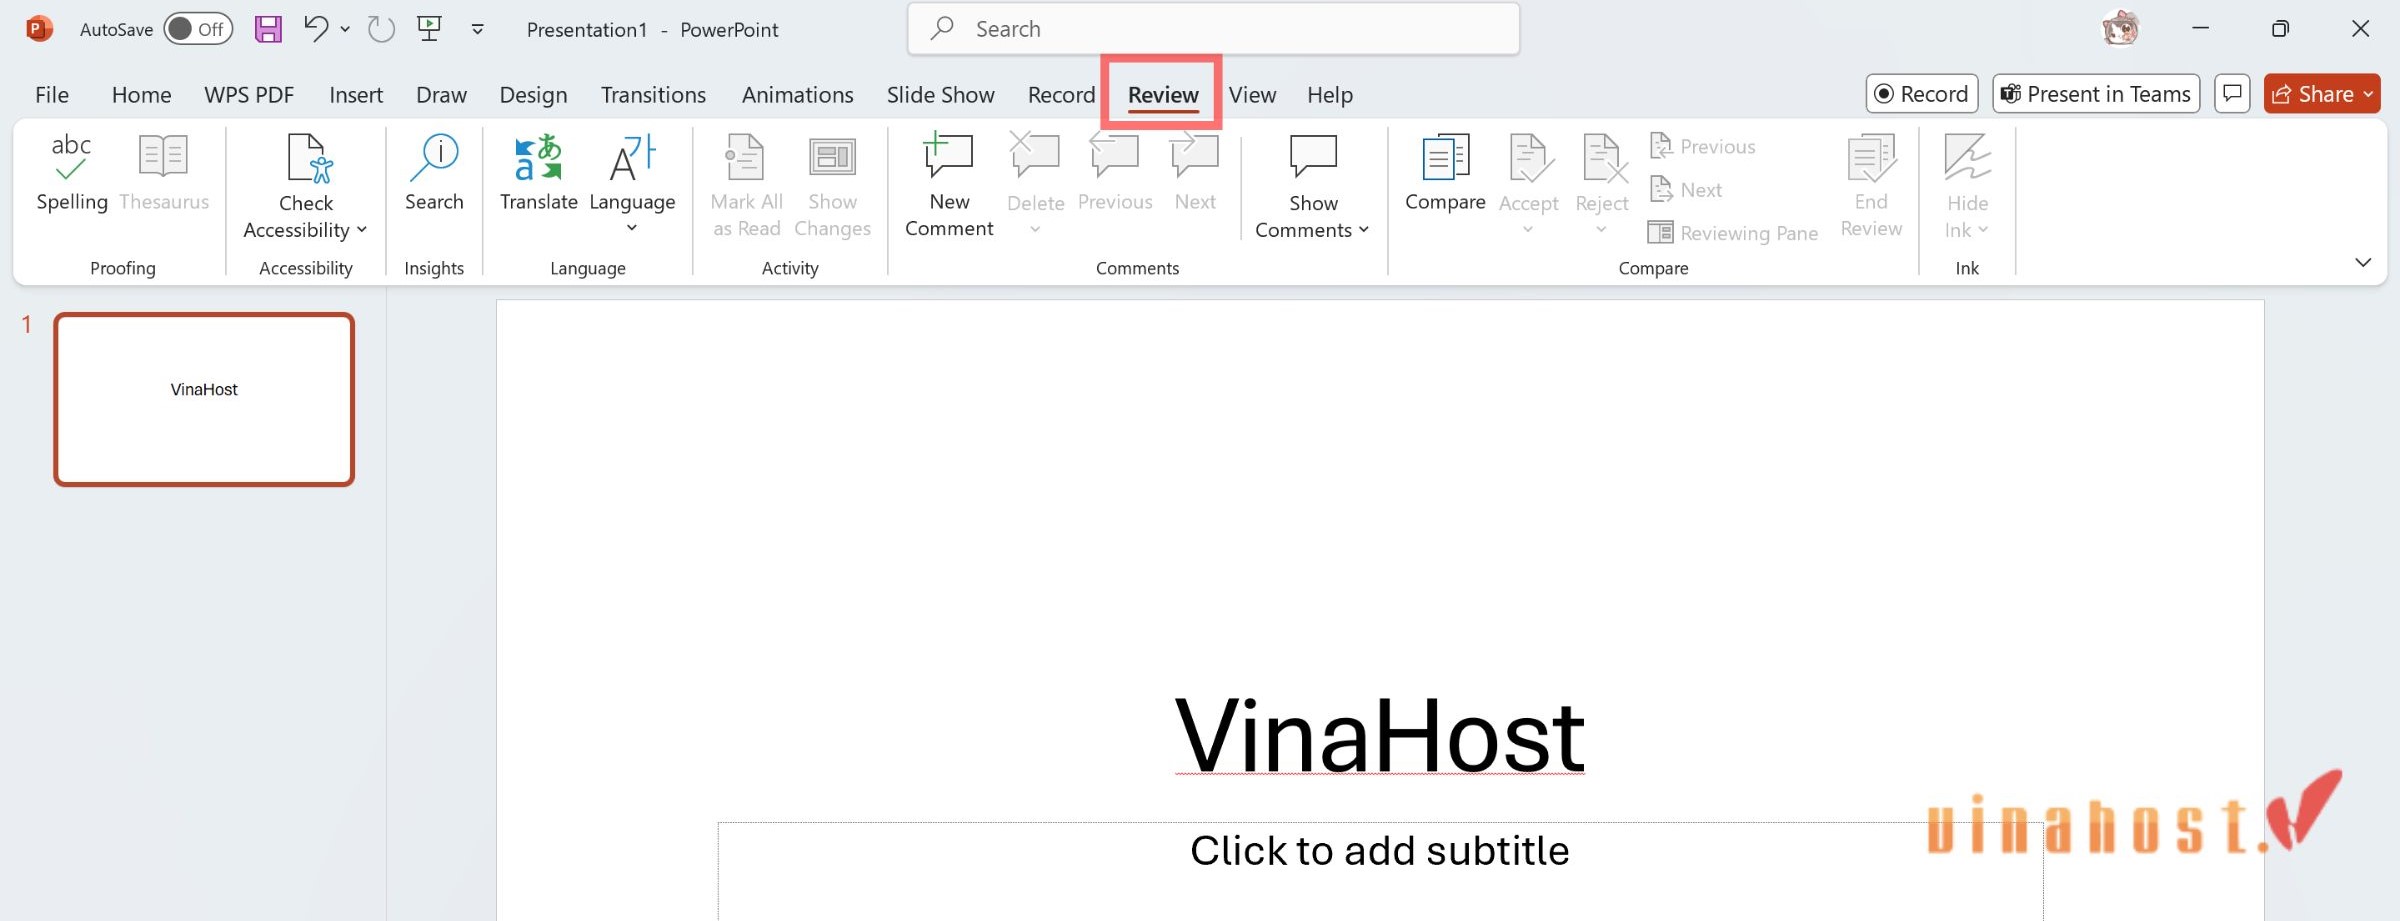Image resolution: width=2400 pixels, height=921 pixels.
Task: Start slide show from beginning icon
Action: pos(430,29)
